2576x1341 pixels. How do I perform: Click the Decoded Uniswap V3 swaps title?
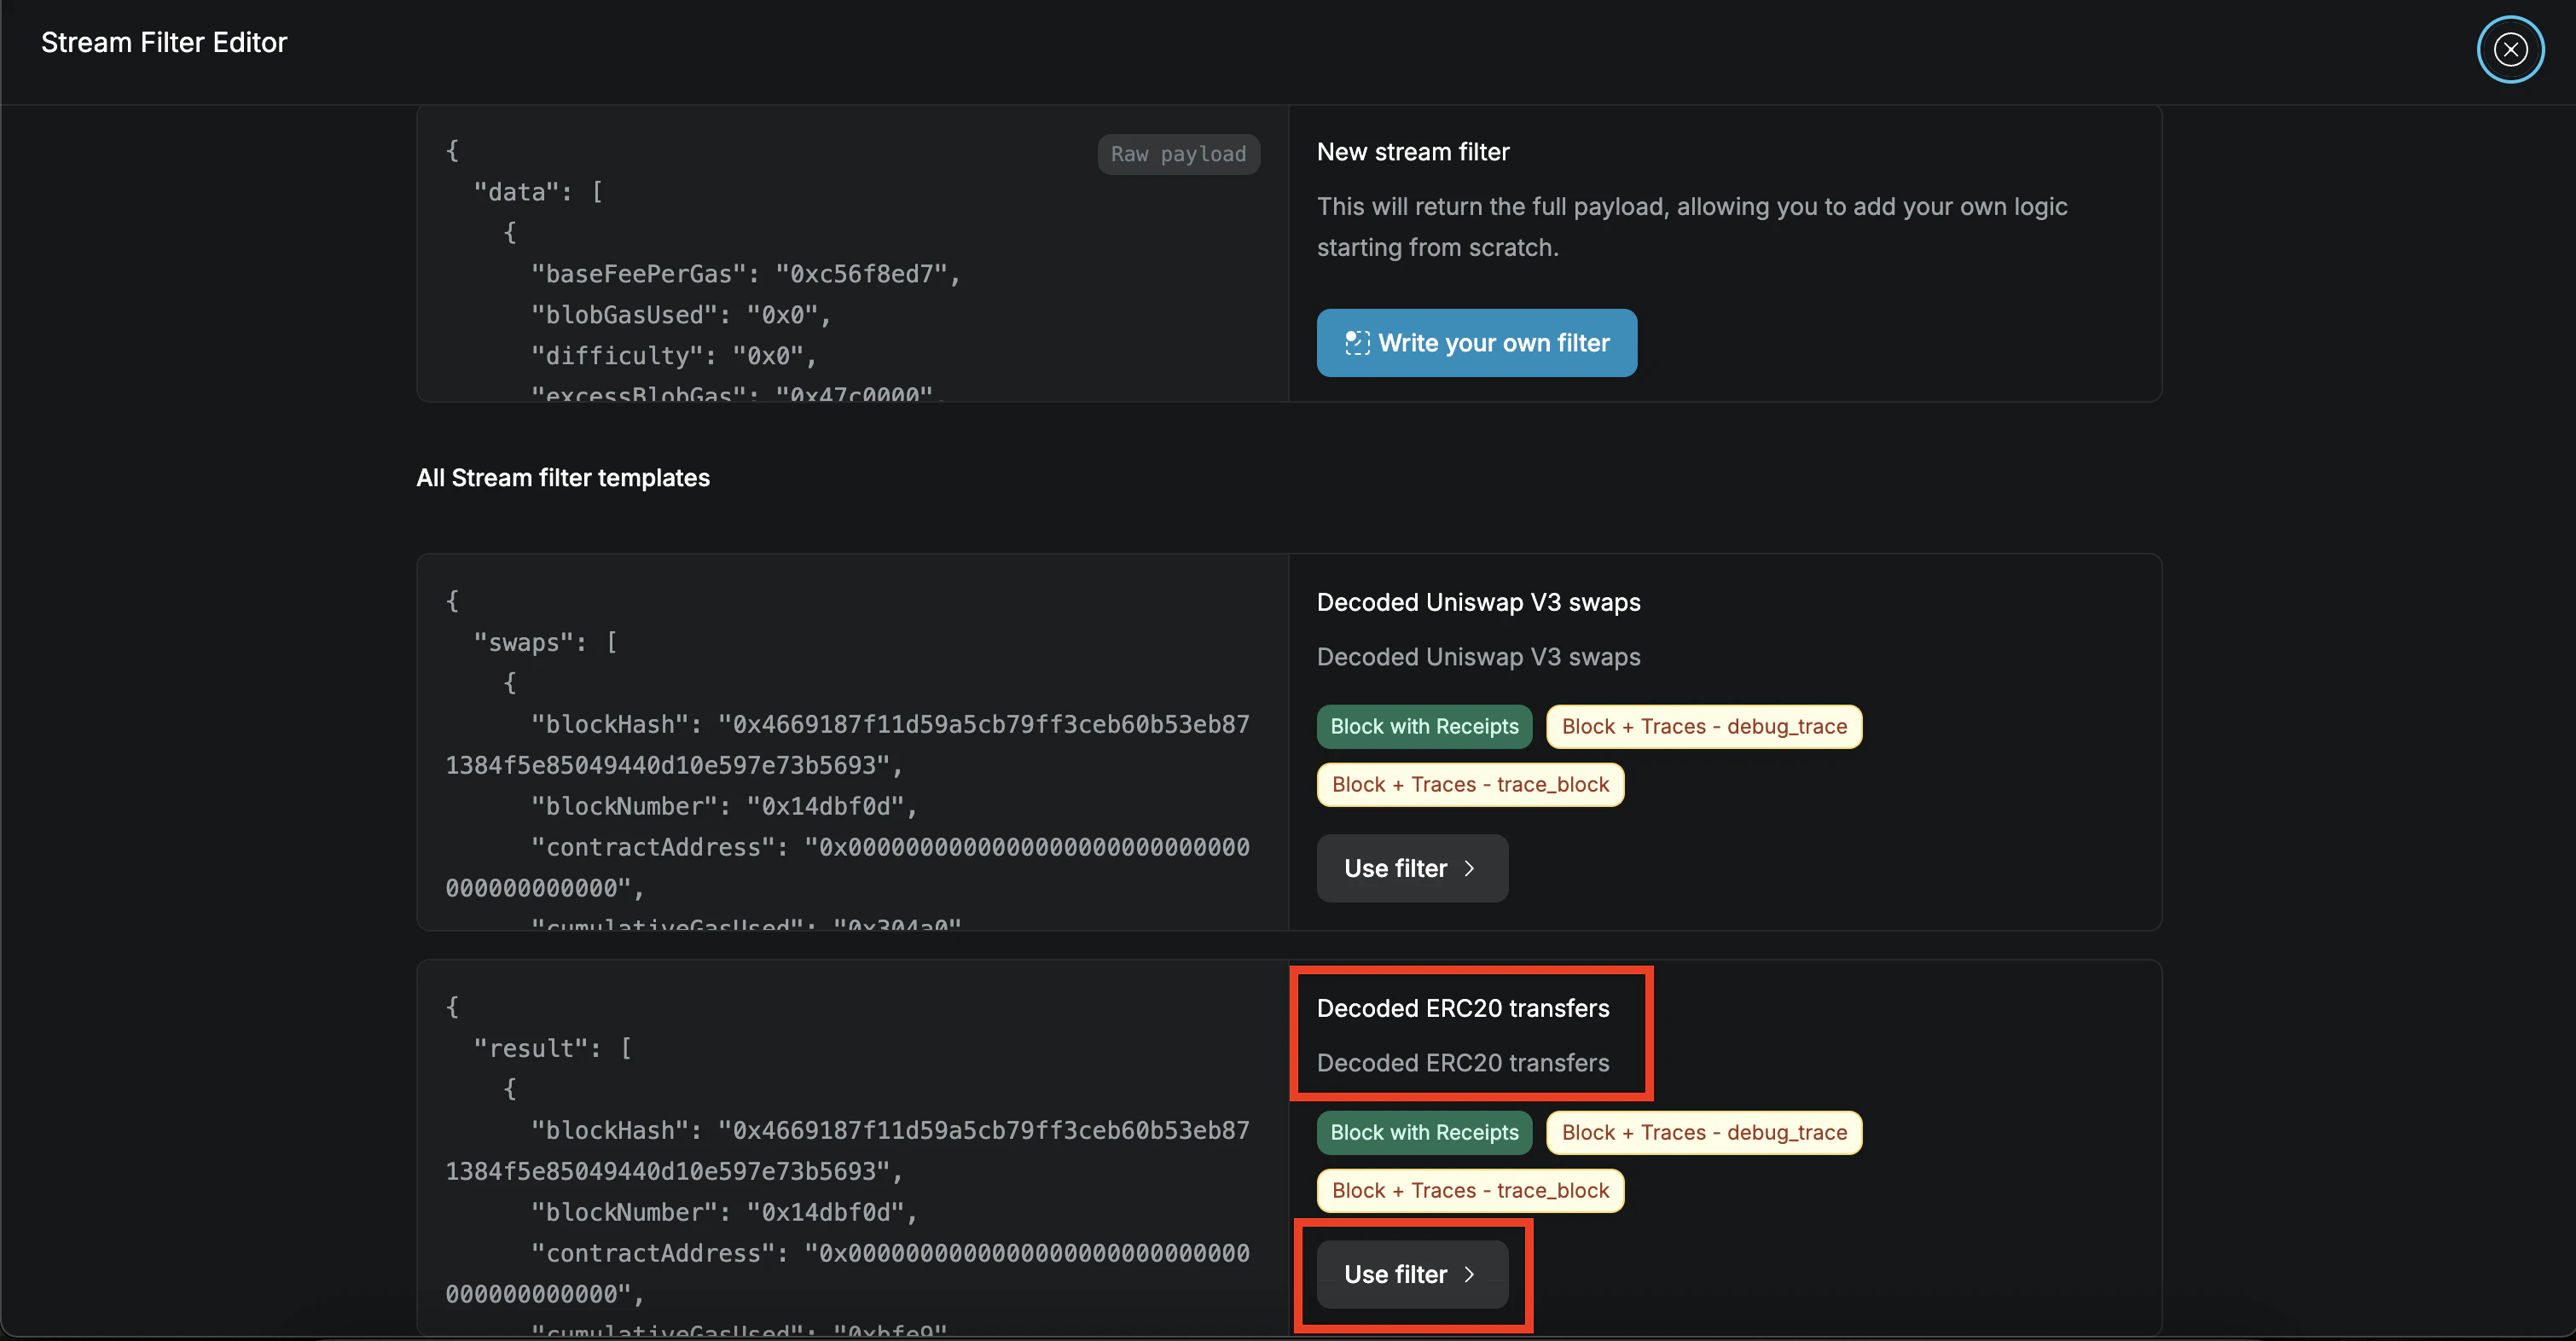click(x=1478, y=602)
